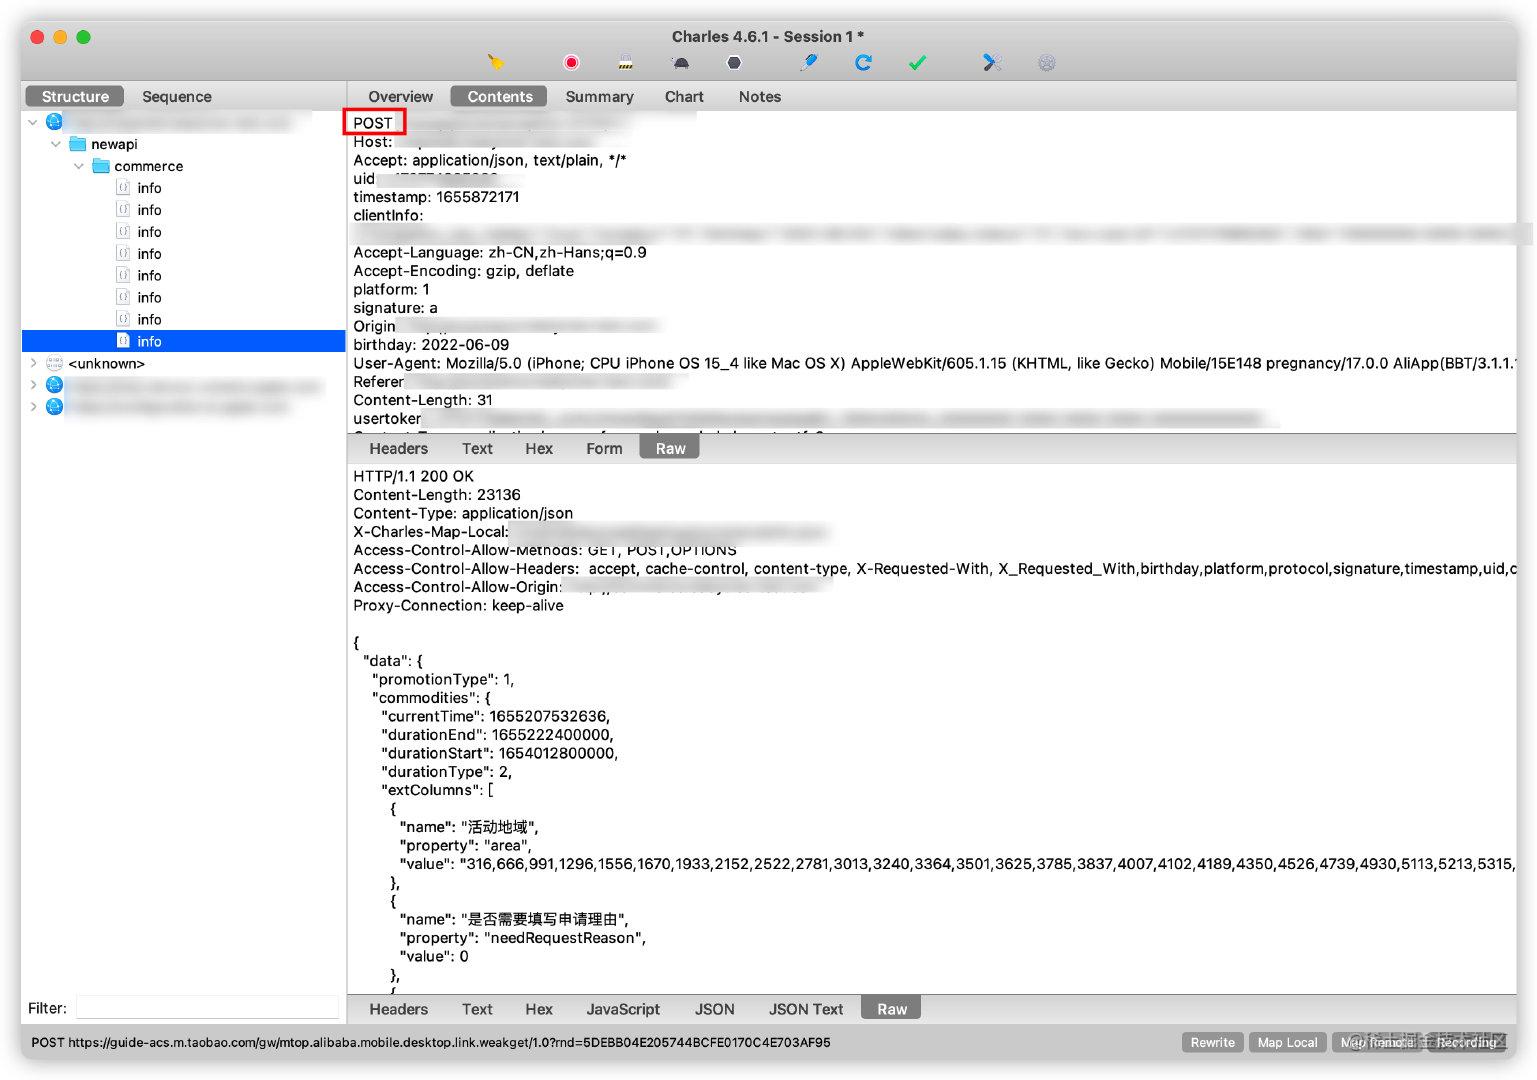
Task: Open the Notes tab
Action: [x=760, y=97]
